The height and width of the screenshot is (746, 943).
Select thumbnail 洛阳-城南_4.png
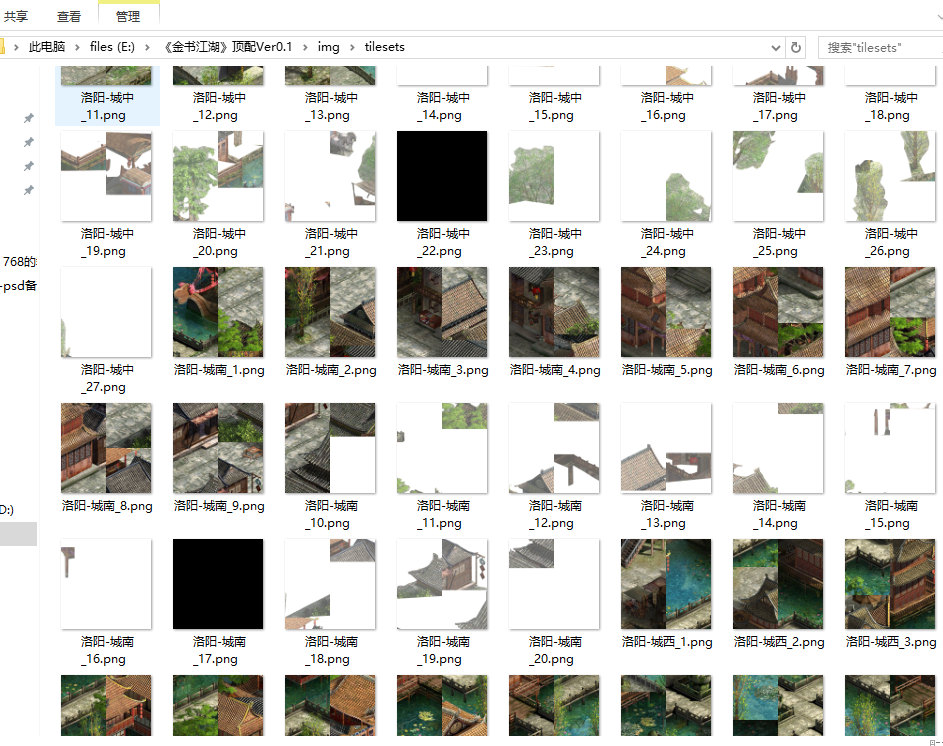point(554,312)
